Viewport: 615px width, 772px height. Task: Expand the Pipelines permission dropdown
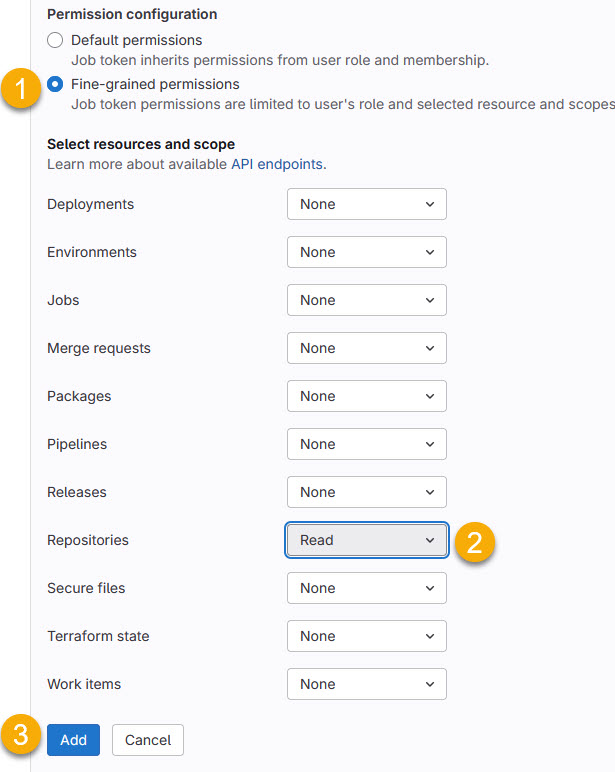pos(366,444)
